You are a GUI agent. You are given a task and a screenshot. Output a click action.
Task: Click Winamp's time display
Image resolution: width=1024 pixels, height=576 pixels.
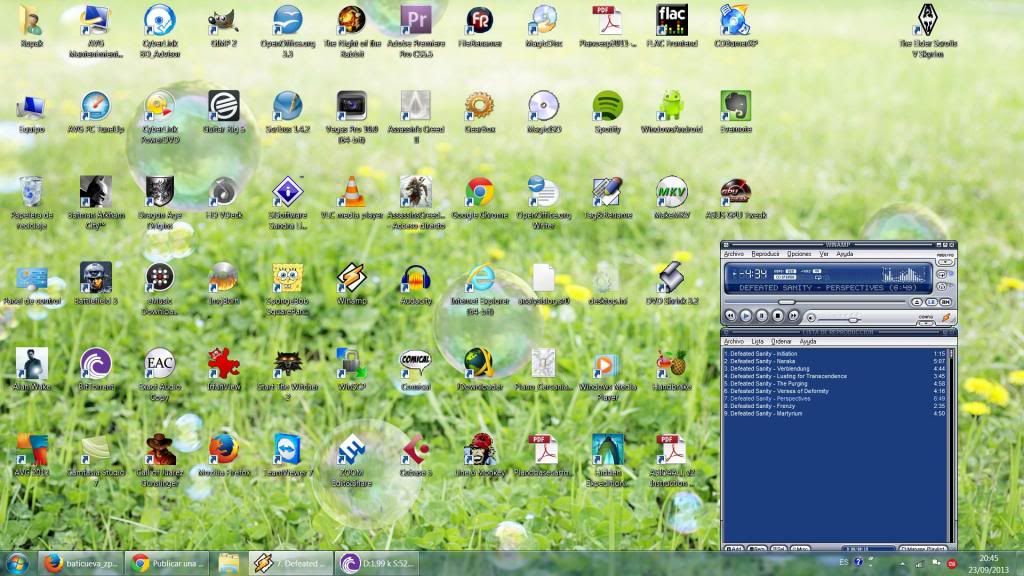click(754, 274)
